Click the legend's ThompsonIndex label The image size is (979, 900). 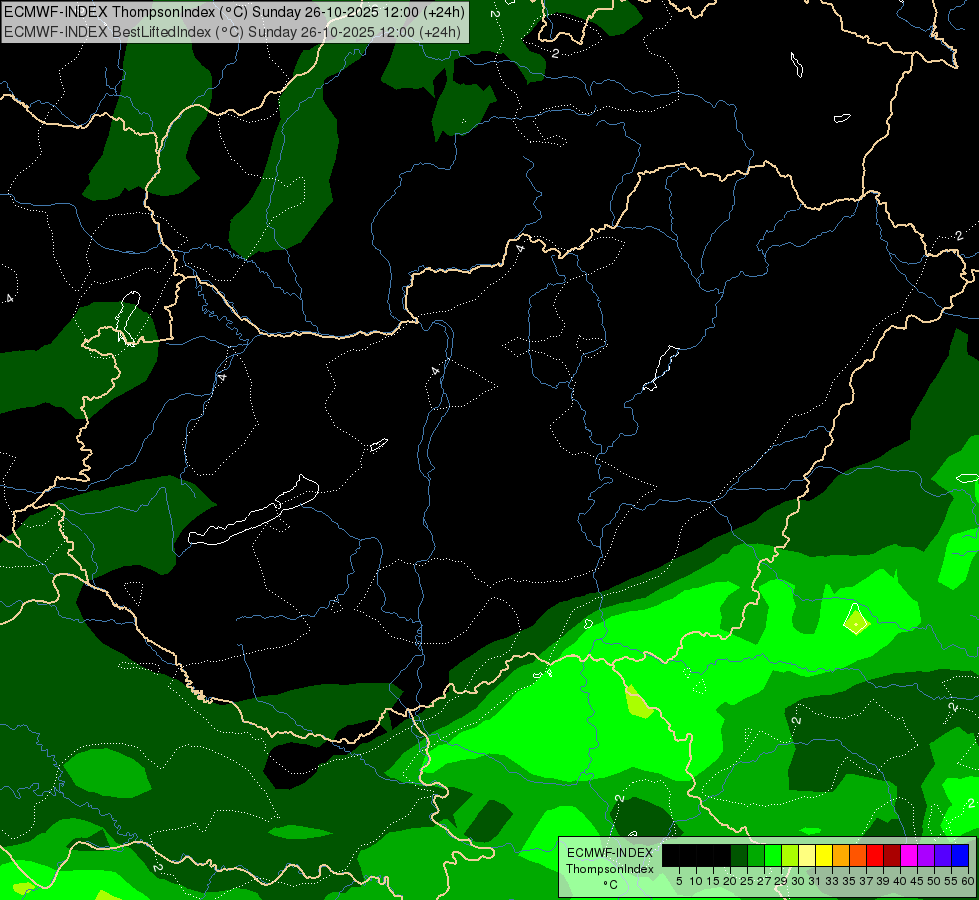[x=610, y=869]
